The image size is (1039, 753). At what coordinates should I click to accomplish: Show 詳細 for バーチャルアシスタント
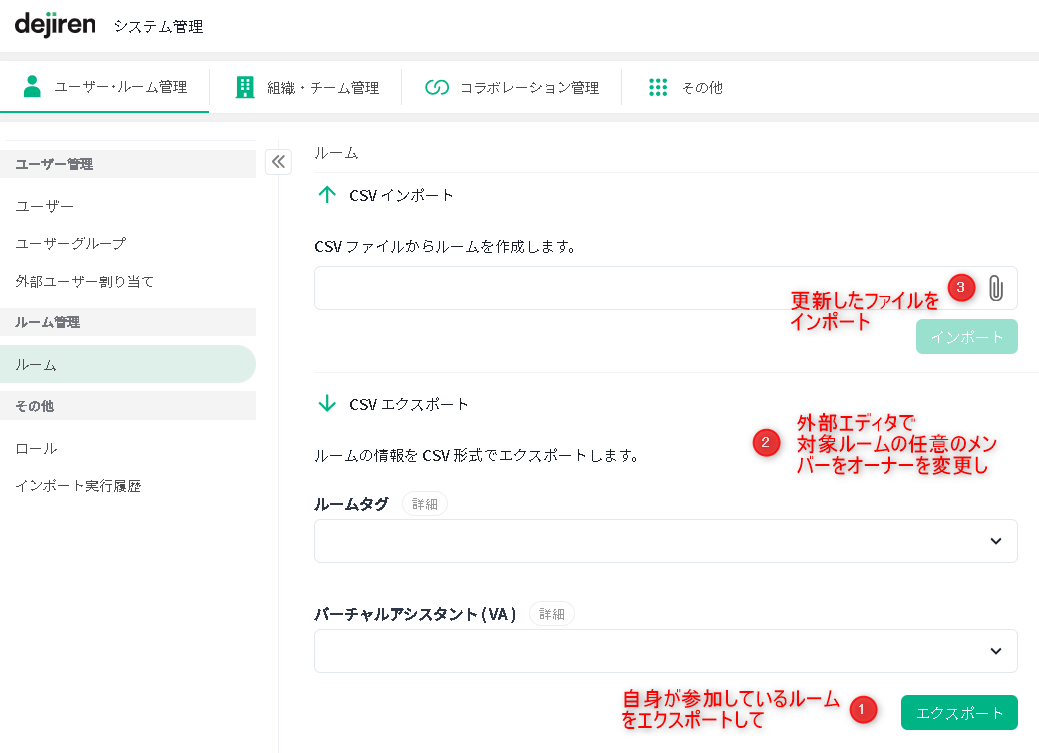(x=552, y=614)
